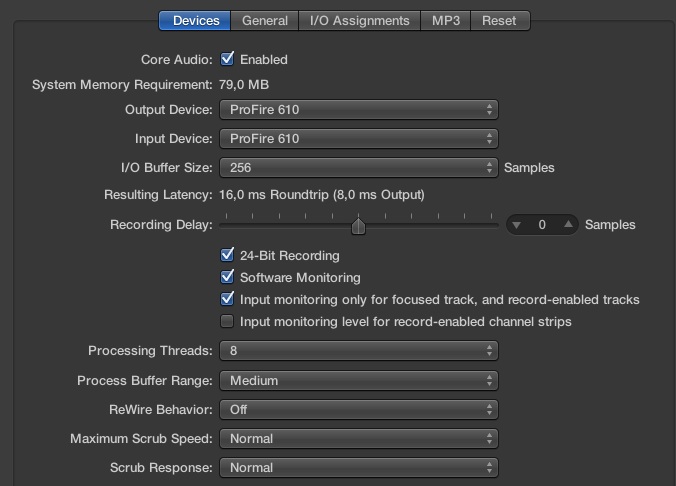Expand Process Buffer Range selector
The image size is (676, 486).
point(358,380)
